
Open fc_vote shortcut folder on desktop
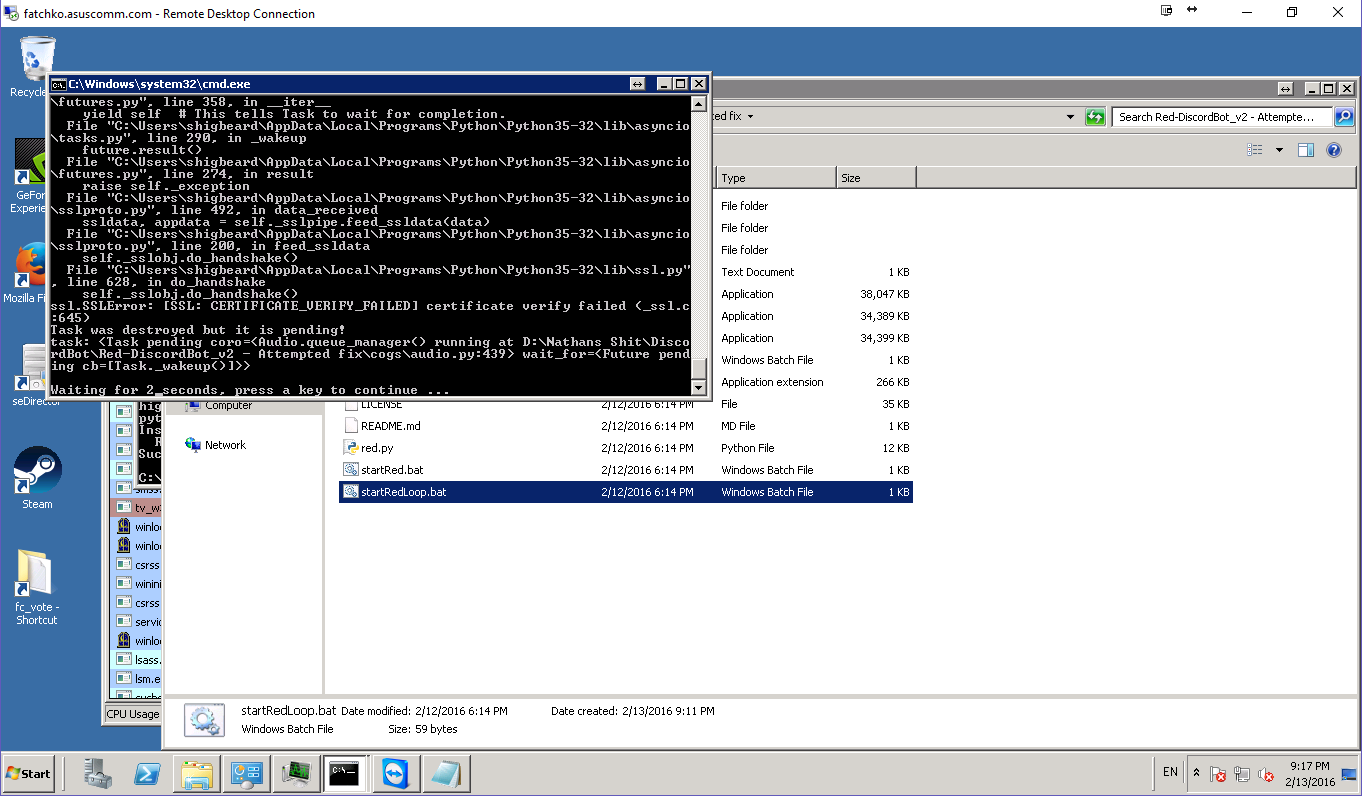tap(37, 588)
